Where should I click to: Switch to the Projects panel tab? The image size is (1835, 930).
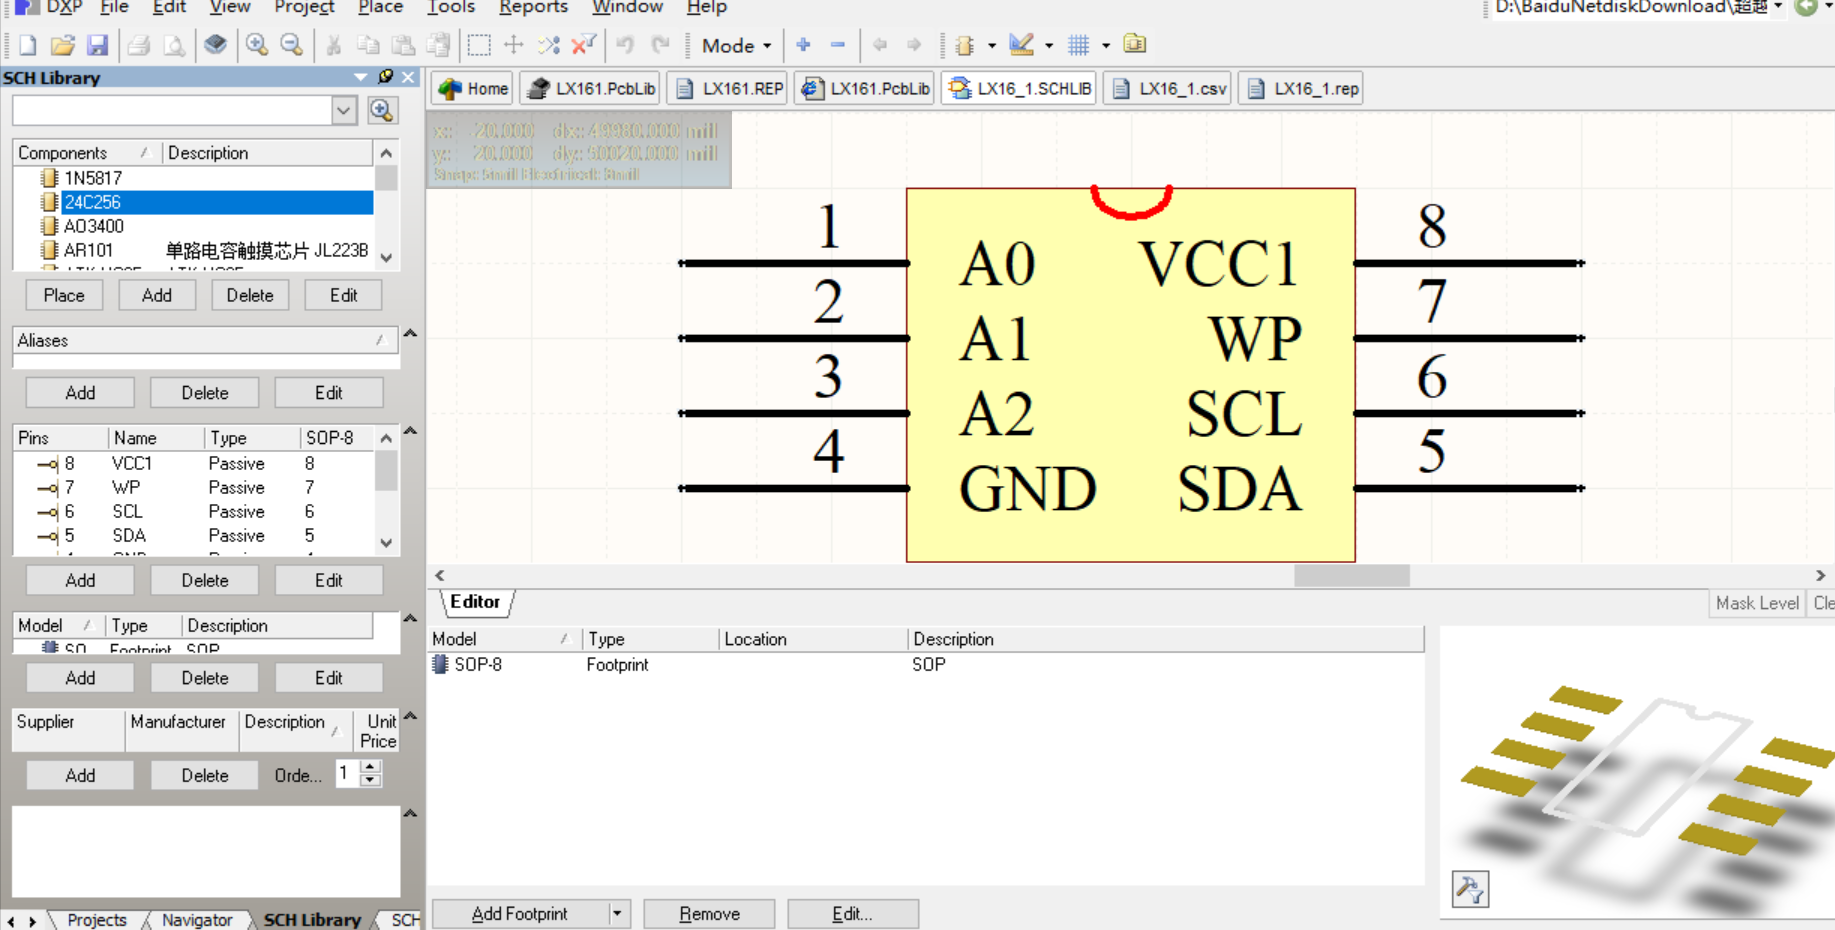pyautogui.click(x=97, y=920)
